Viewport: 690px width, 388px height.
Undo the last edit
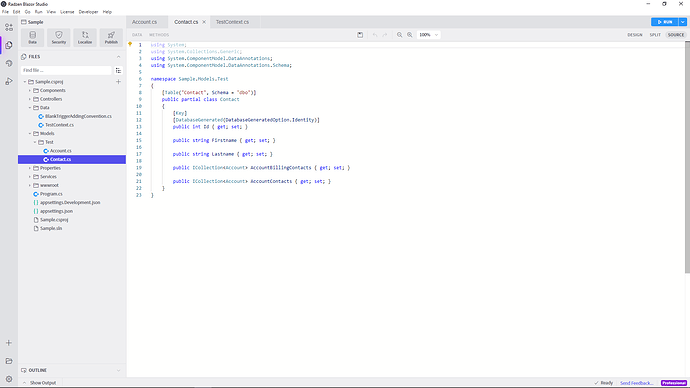tap(375, 35)
